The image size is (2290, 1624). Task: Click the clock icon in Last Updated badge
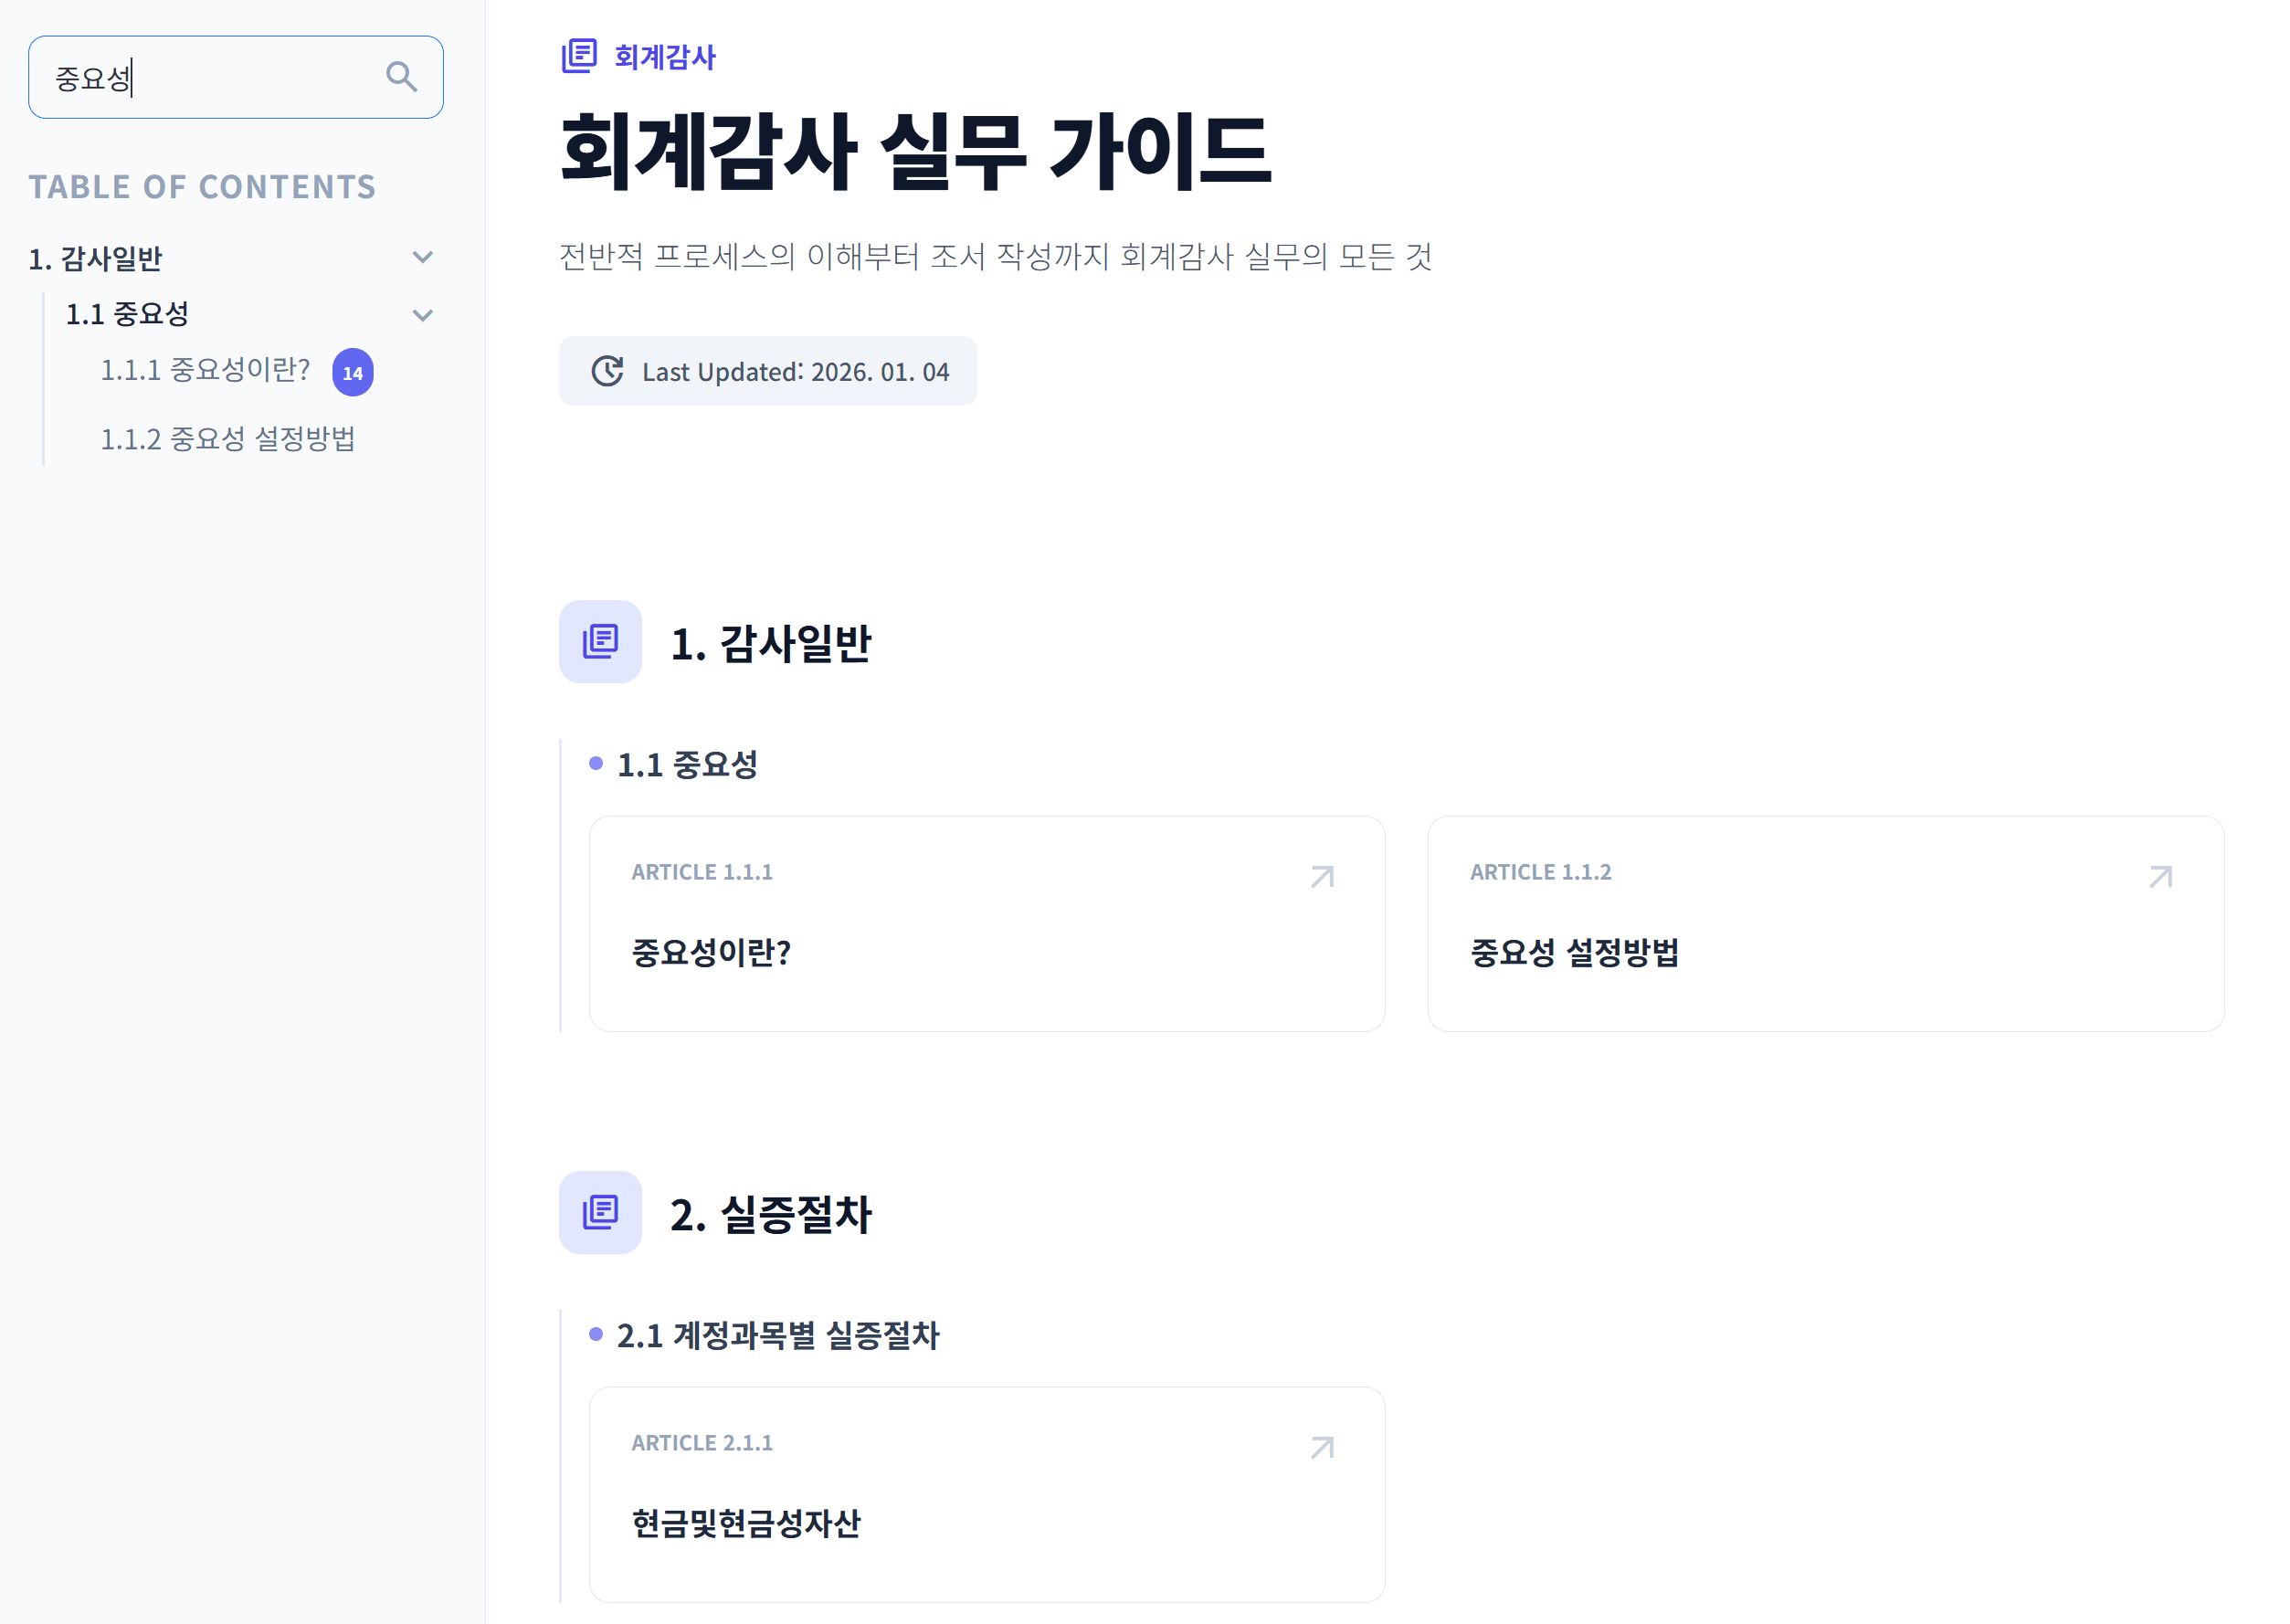tap(607, 371)
